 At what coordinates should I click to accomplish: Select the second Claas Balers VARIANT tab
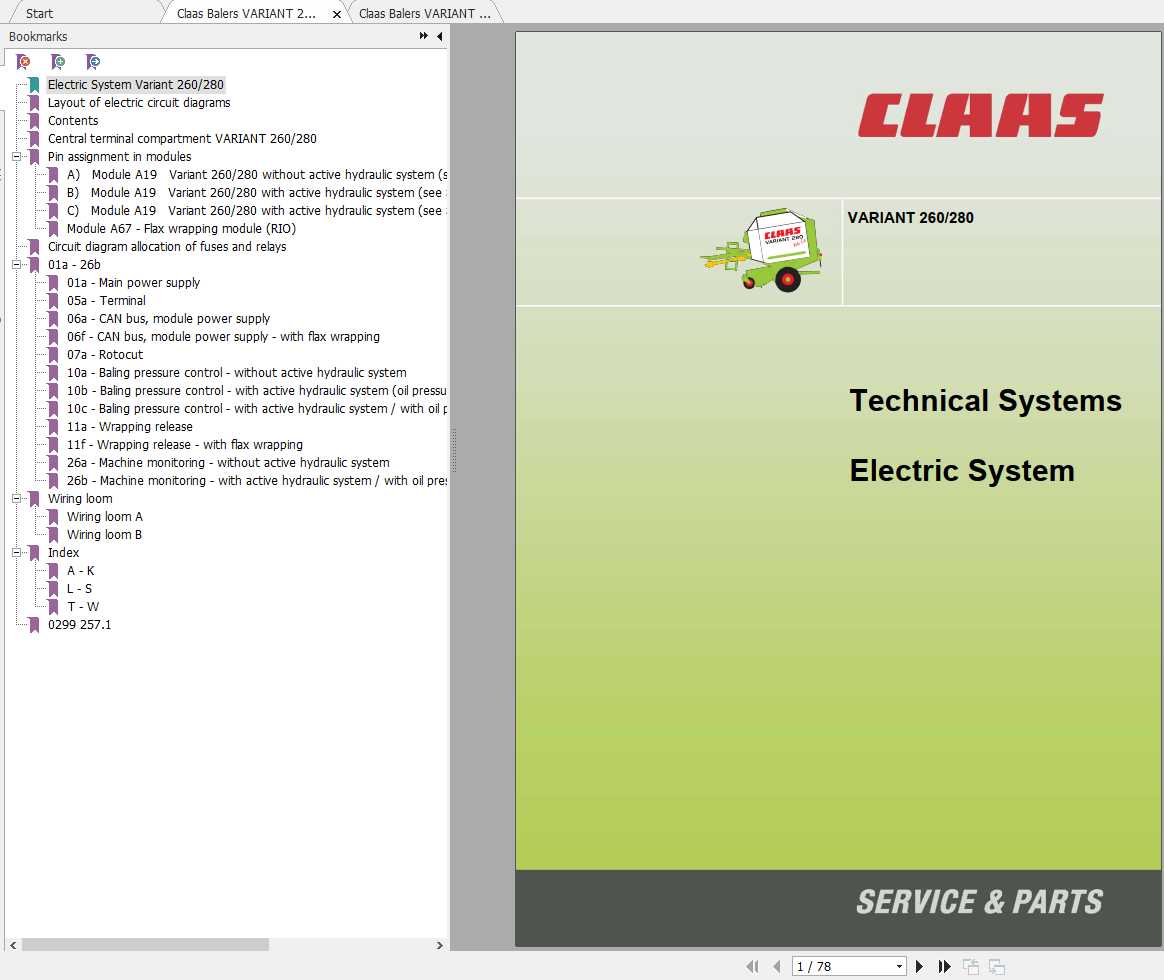point(424,13)
